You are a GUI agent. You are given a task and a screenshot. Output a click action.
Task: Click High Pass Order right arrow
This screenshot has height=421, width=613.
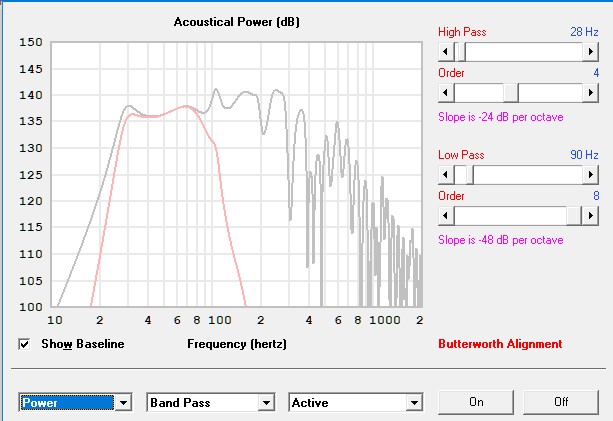coord(590,93)
